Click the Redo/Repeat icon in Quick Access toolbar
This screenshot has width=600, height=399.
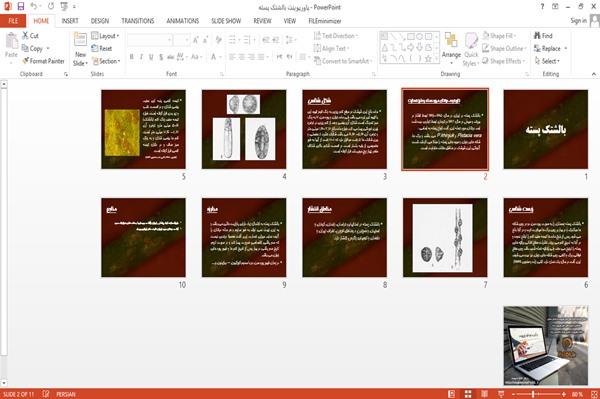(51, 6)
